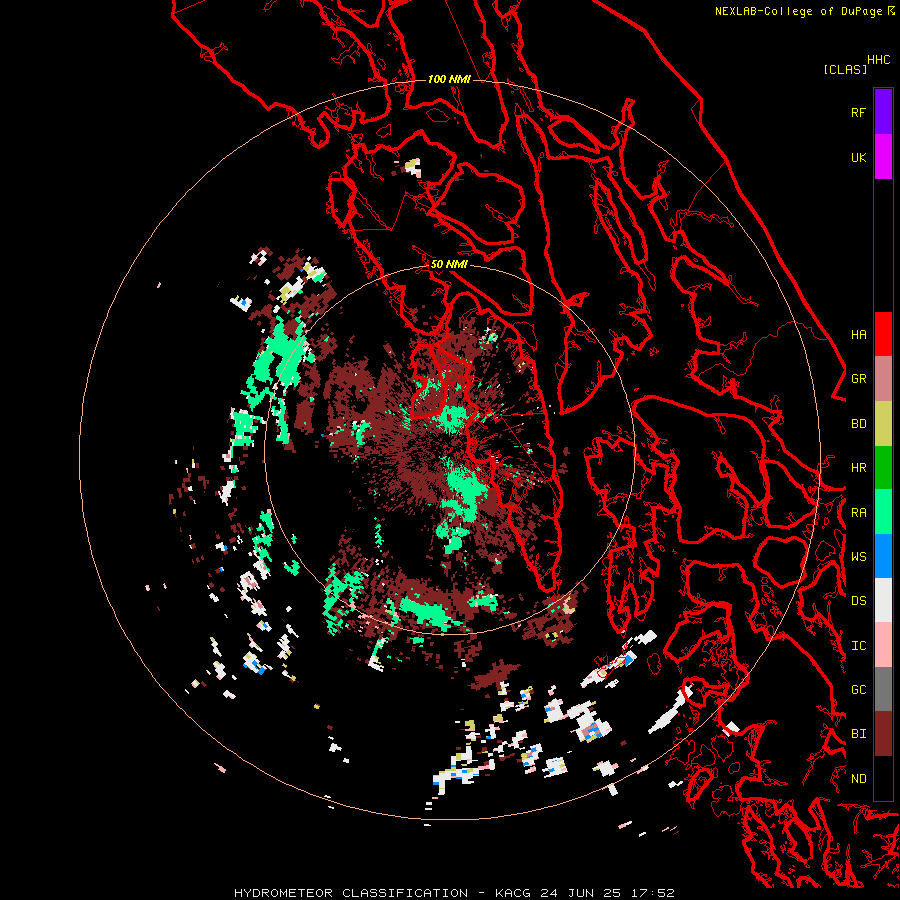Click the UK legend label
The width and height of the screenshot is (900, 900).
(x=858, y=158)
